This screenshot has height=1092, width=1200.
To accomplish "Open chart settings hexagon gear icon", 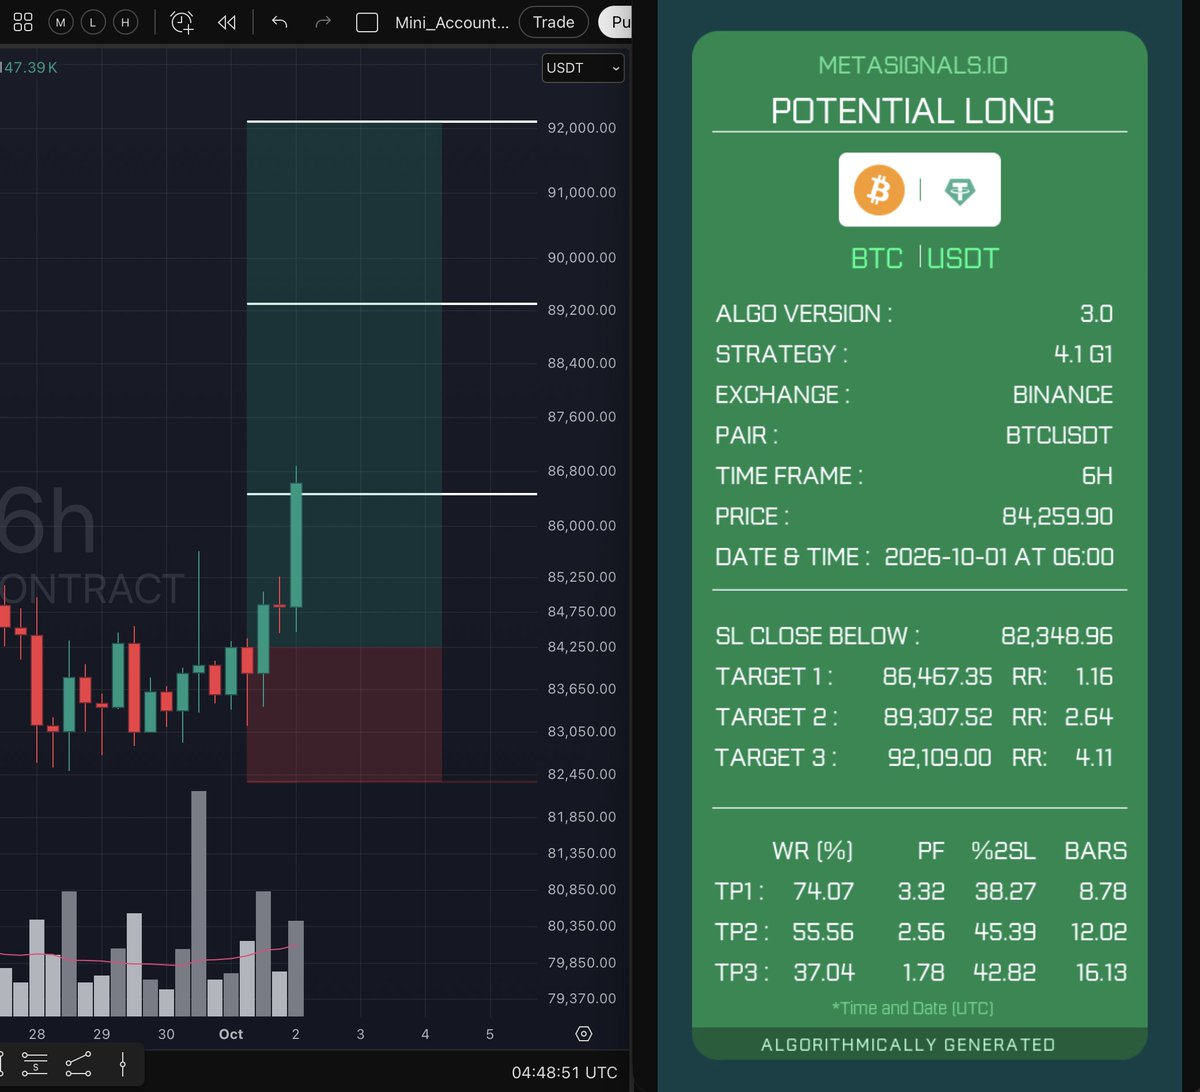I will coord(584,1034).
